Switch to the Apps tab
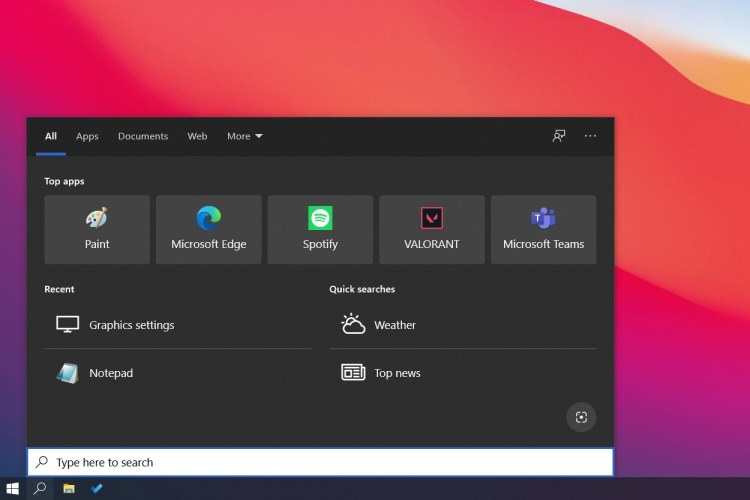750x500 pixels. [x=87, y=136]
